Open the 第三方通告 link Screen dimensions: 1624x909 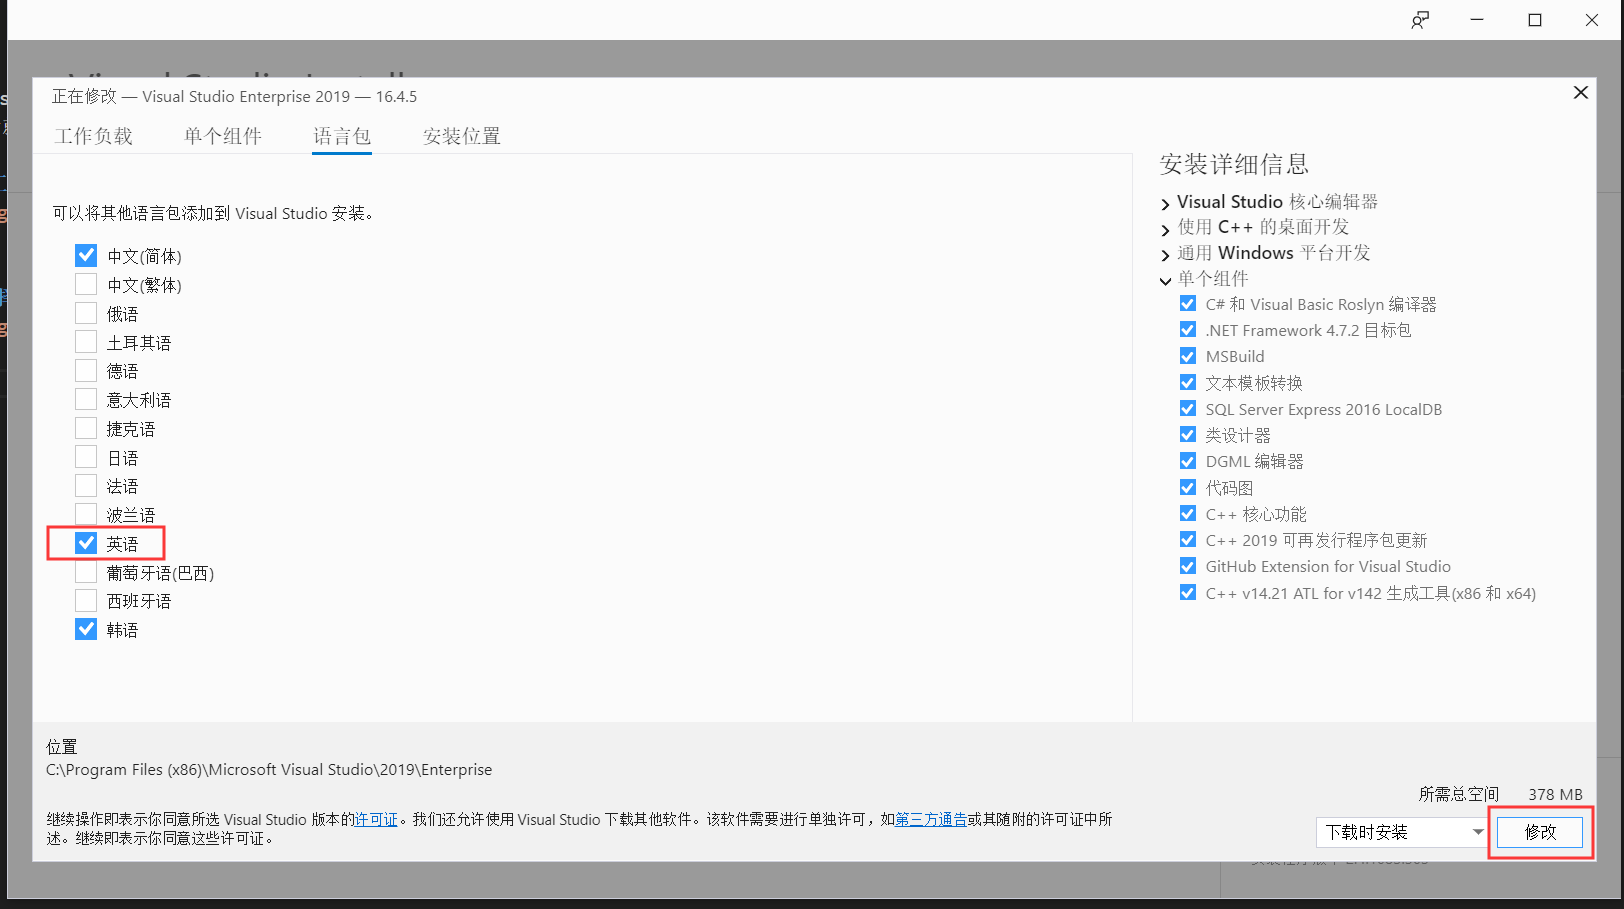click(931, 819)
